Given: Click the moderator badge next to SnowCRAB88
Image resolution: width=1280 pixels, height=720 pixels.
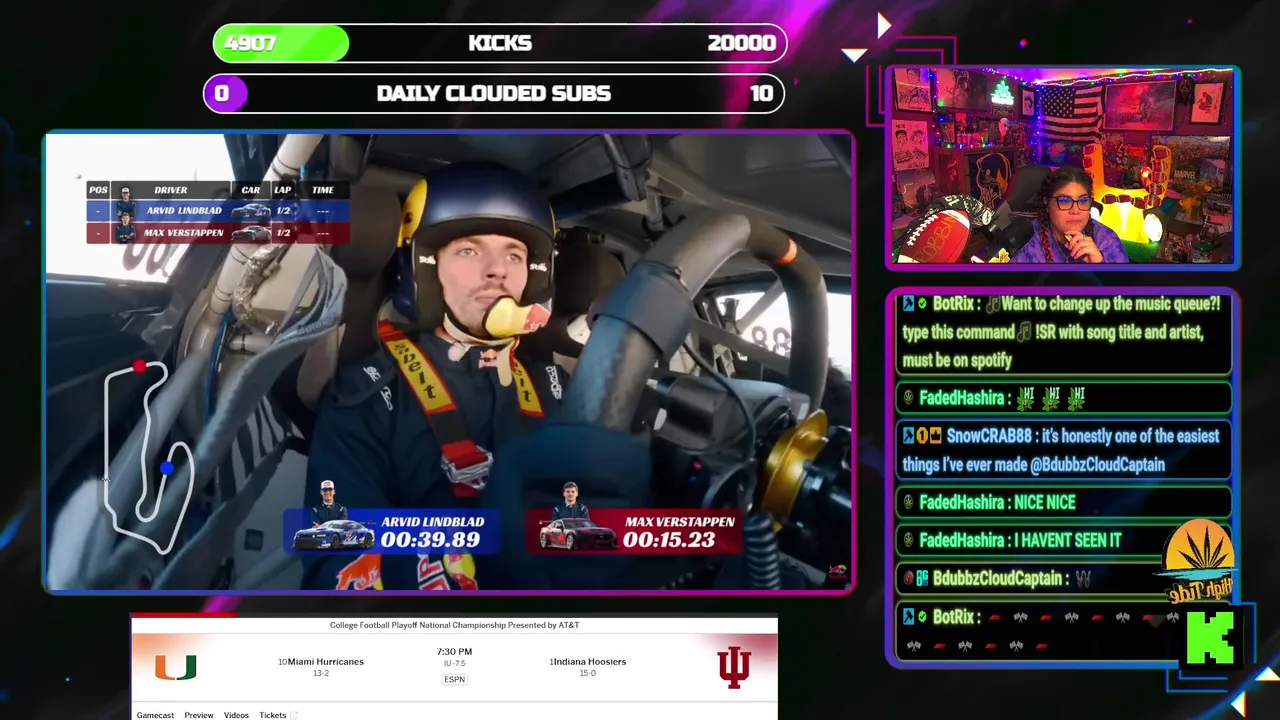Looking at the screenshot, I should pyautogui.click(x=908, y=436).
